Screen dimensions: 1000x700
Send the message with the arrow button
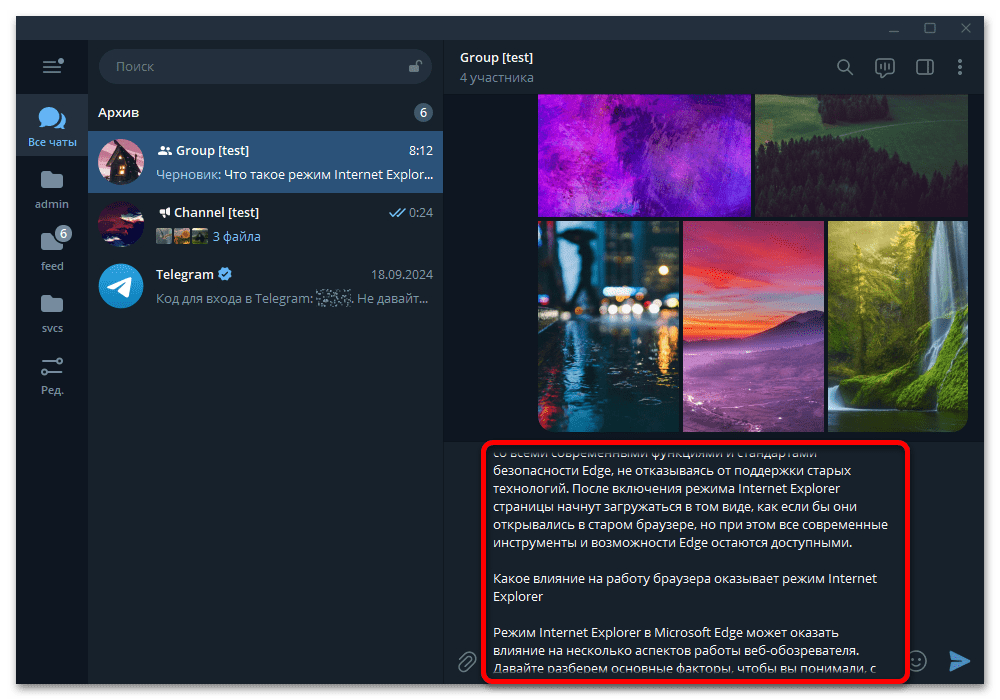point(959,661)
